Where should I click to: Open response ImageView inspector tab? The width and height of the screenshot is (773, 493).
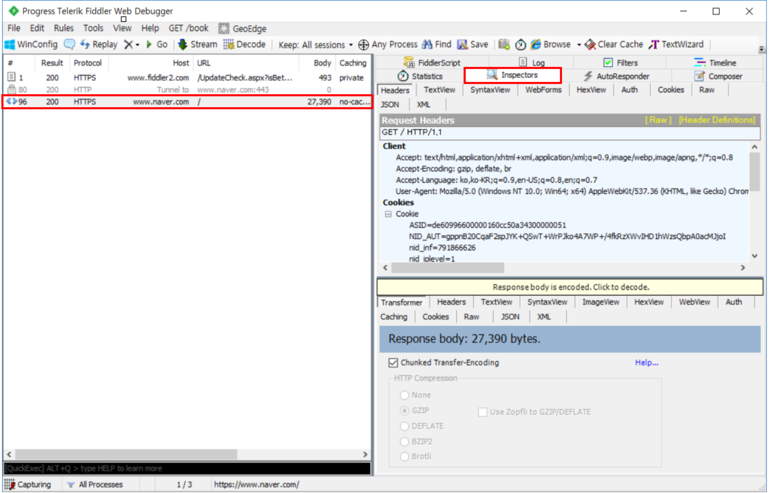pyautogui.click(x=600, y=302)
